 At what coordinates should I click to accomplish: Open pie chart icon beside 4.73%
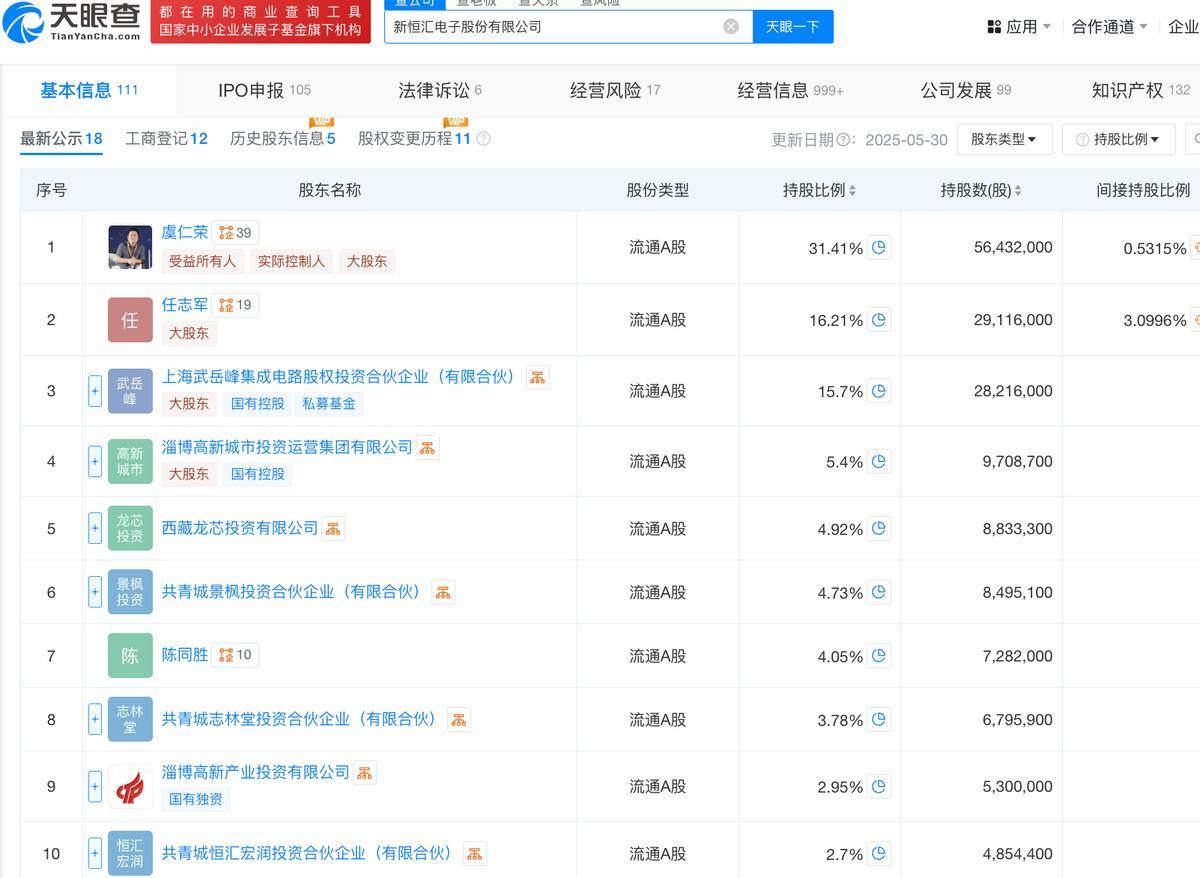click(879, 593)
